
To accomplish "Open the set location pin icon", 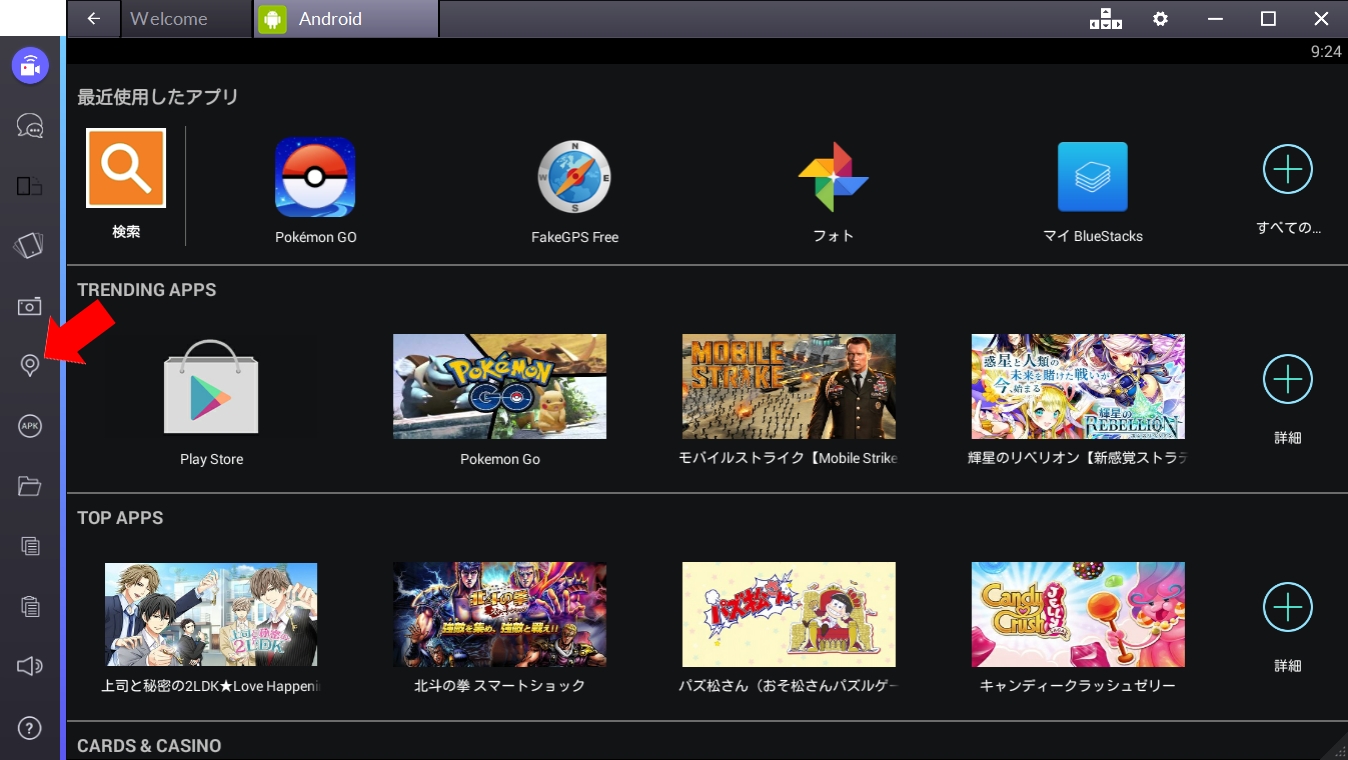I will pos(30,366).
